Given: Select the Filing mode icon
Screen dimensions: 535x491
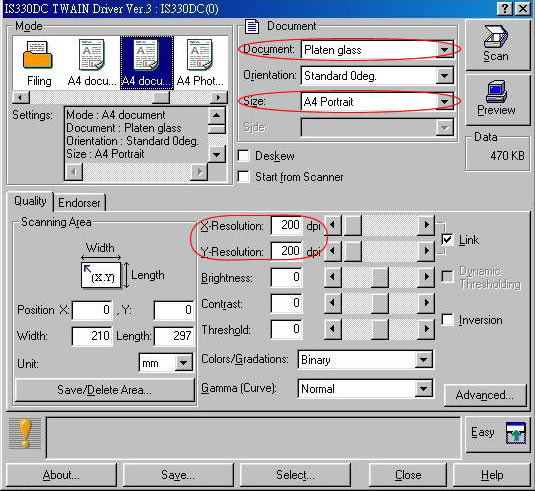Looking at the screenshot, I should point(39,63).
